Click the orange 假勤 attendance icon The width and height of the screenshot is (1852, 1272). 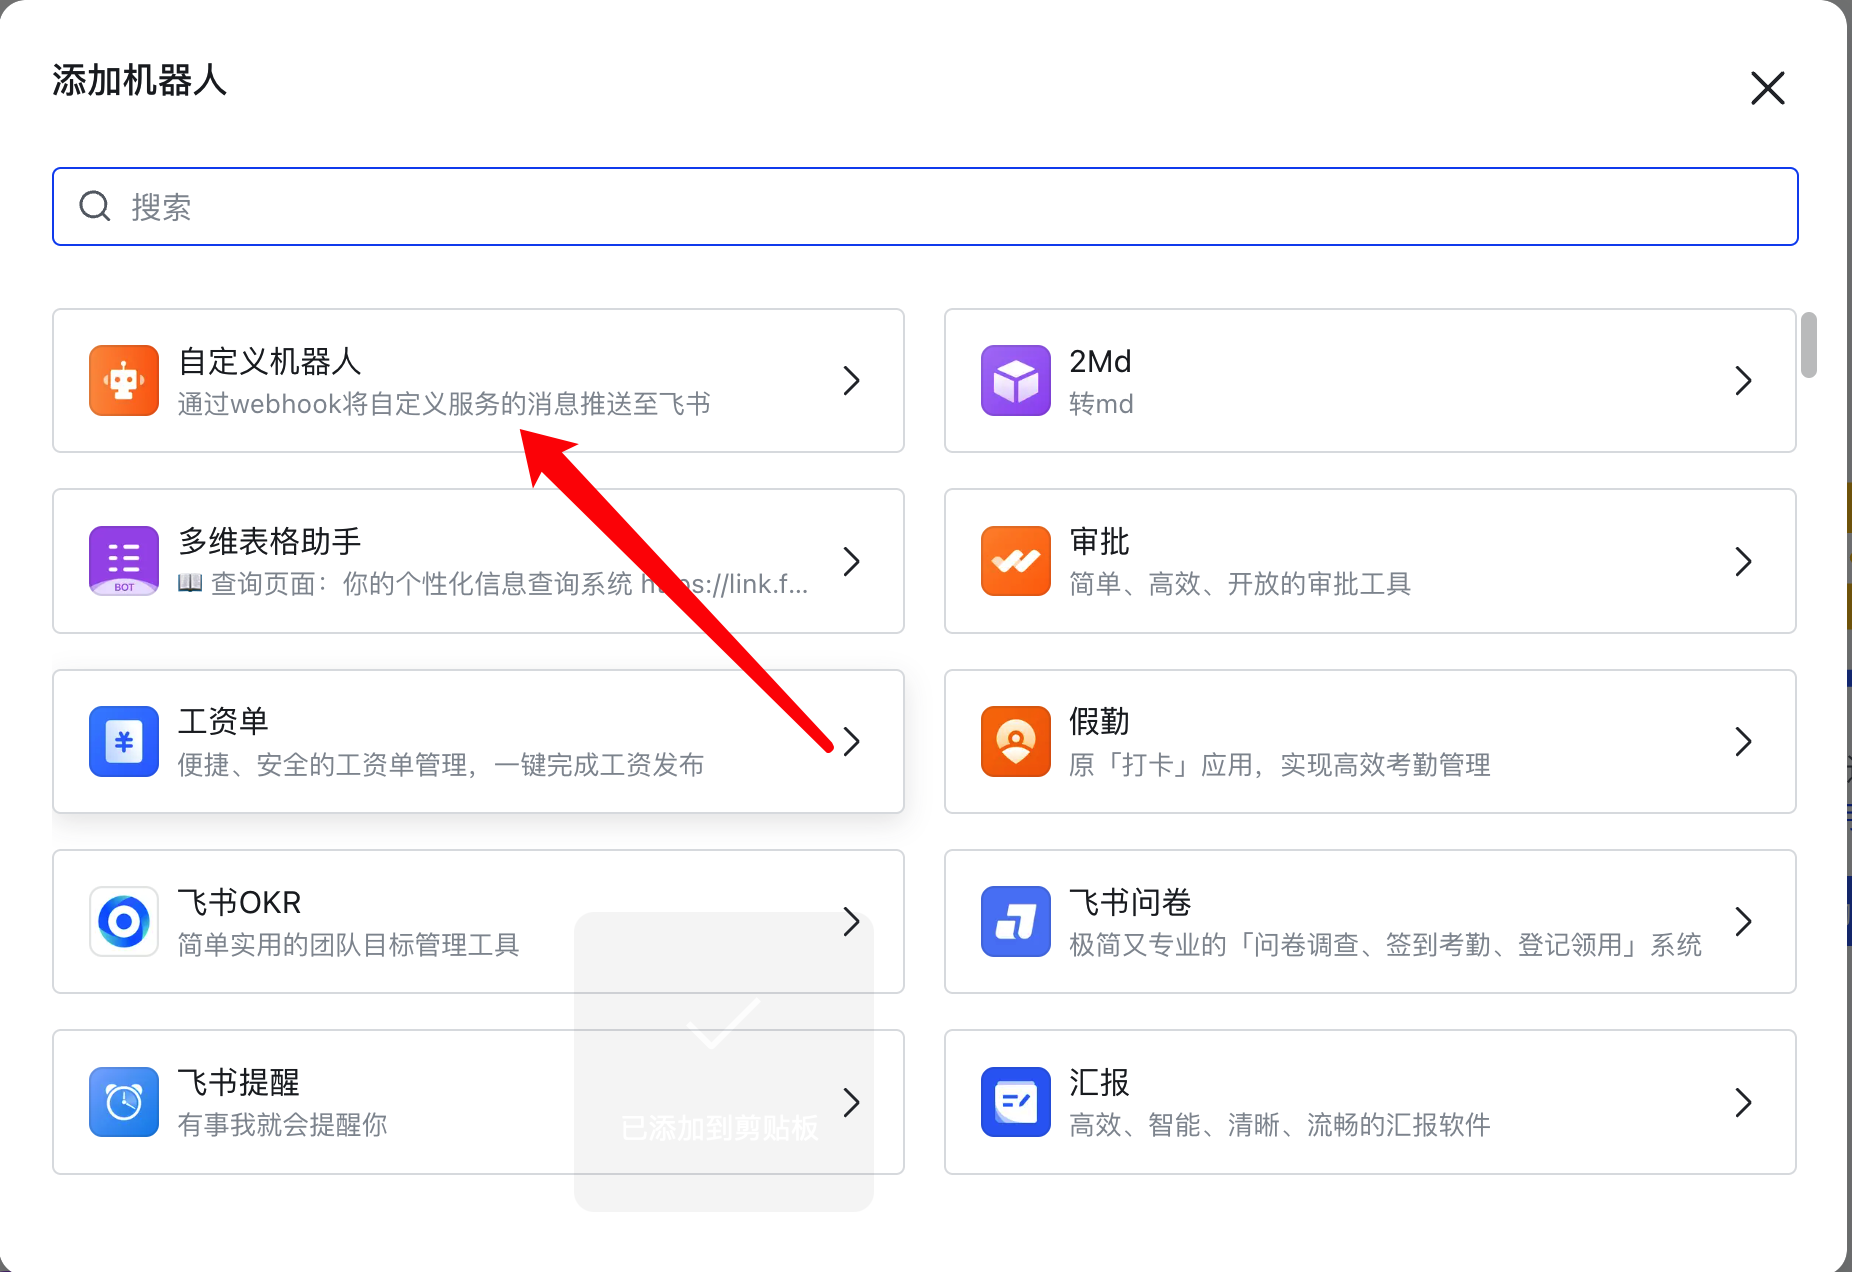[x=1016, y=742]
